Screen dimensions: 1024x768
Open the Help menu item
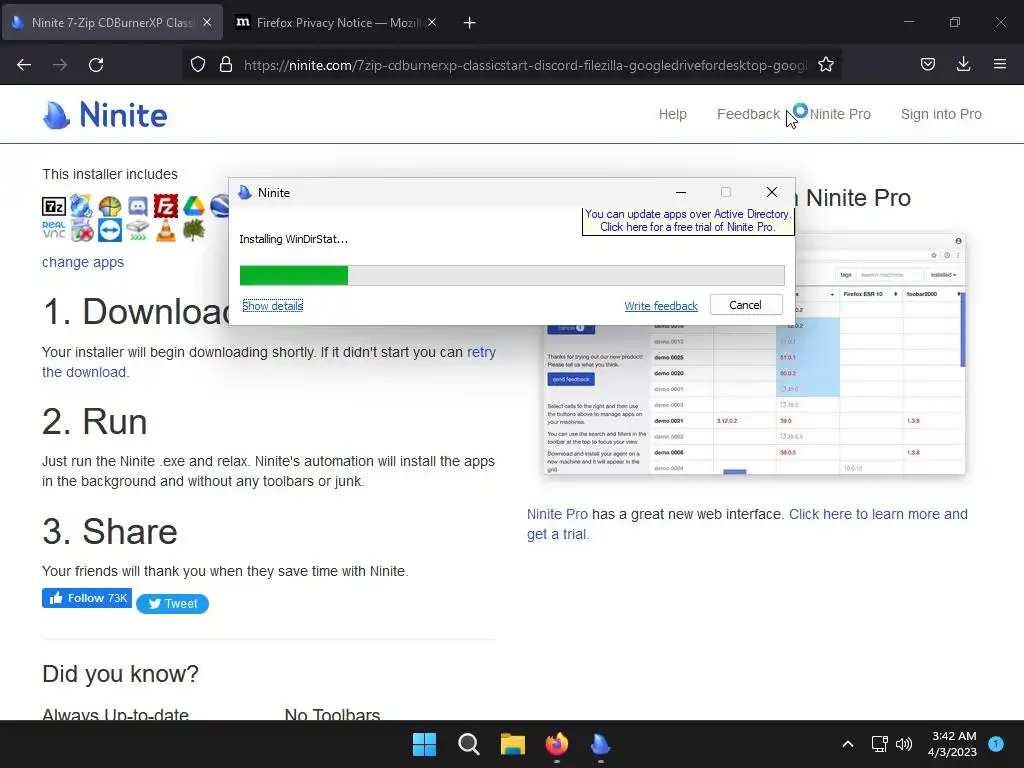coord(673,114)
